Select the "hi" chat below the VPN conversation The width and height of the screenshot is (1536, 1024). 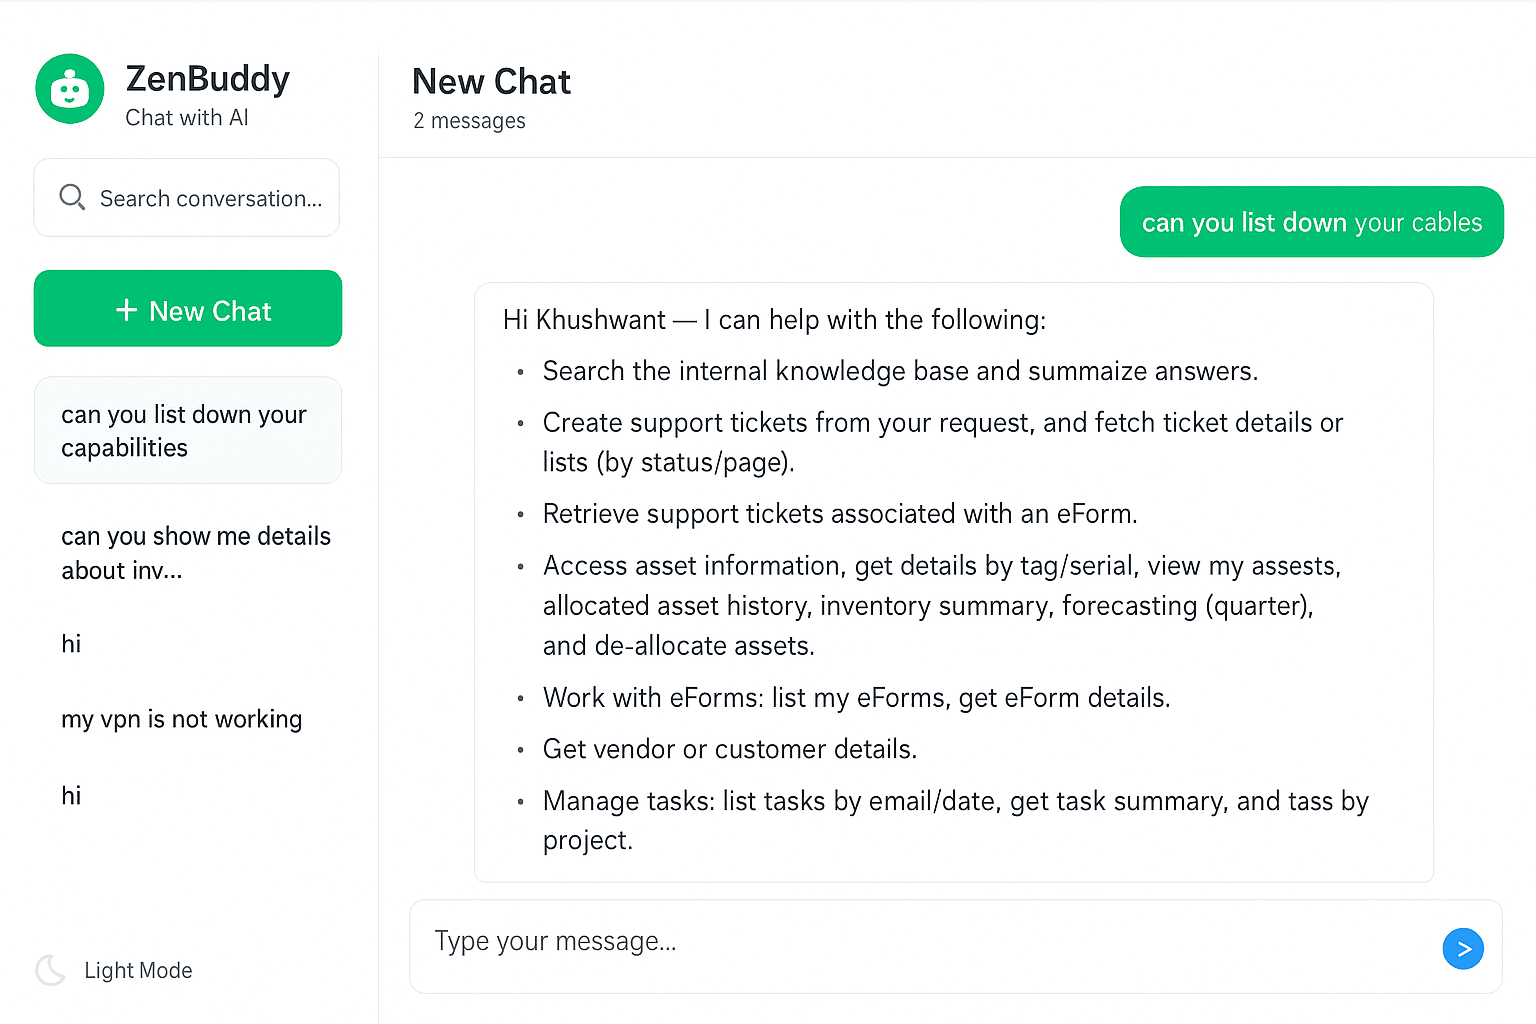click(x=72, y=796)
